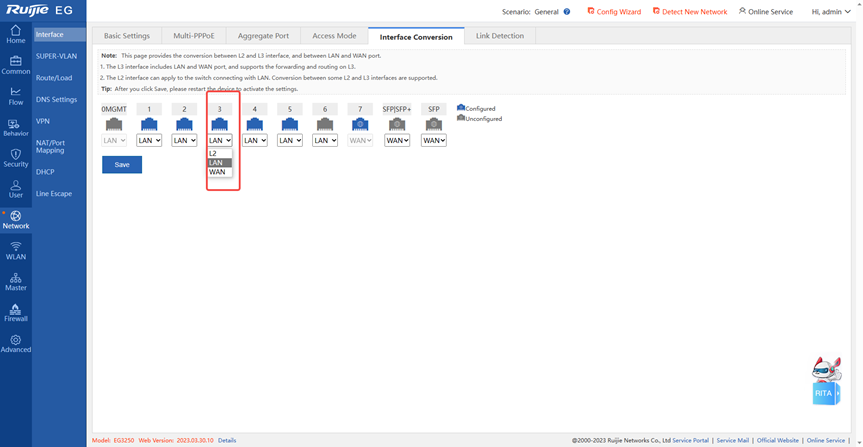
Task: Open the WLAN wireless icon
Action: point(15,250)
